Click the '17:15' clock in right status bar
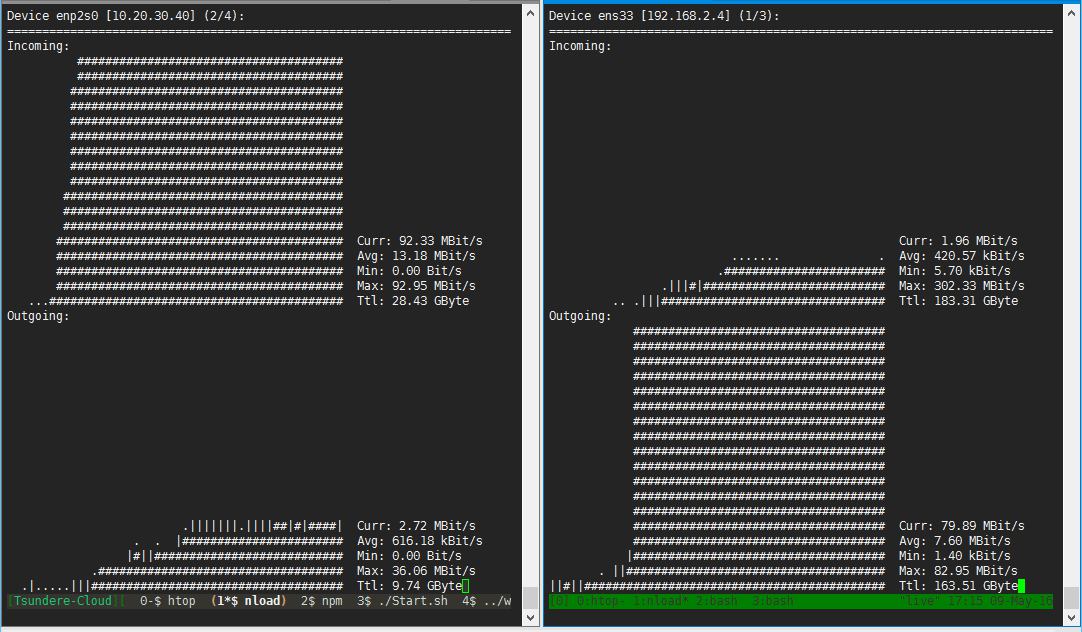This screenshot has height=632, width=1082. pos(965,602)
